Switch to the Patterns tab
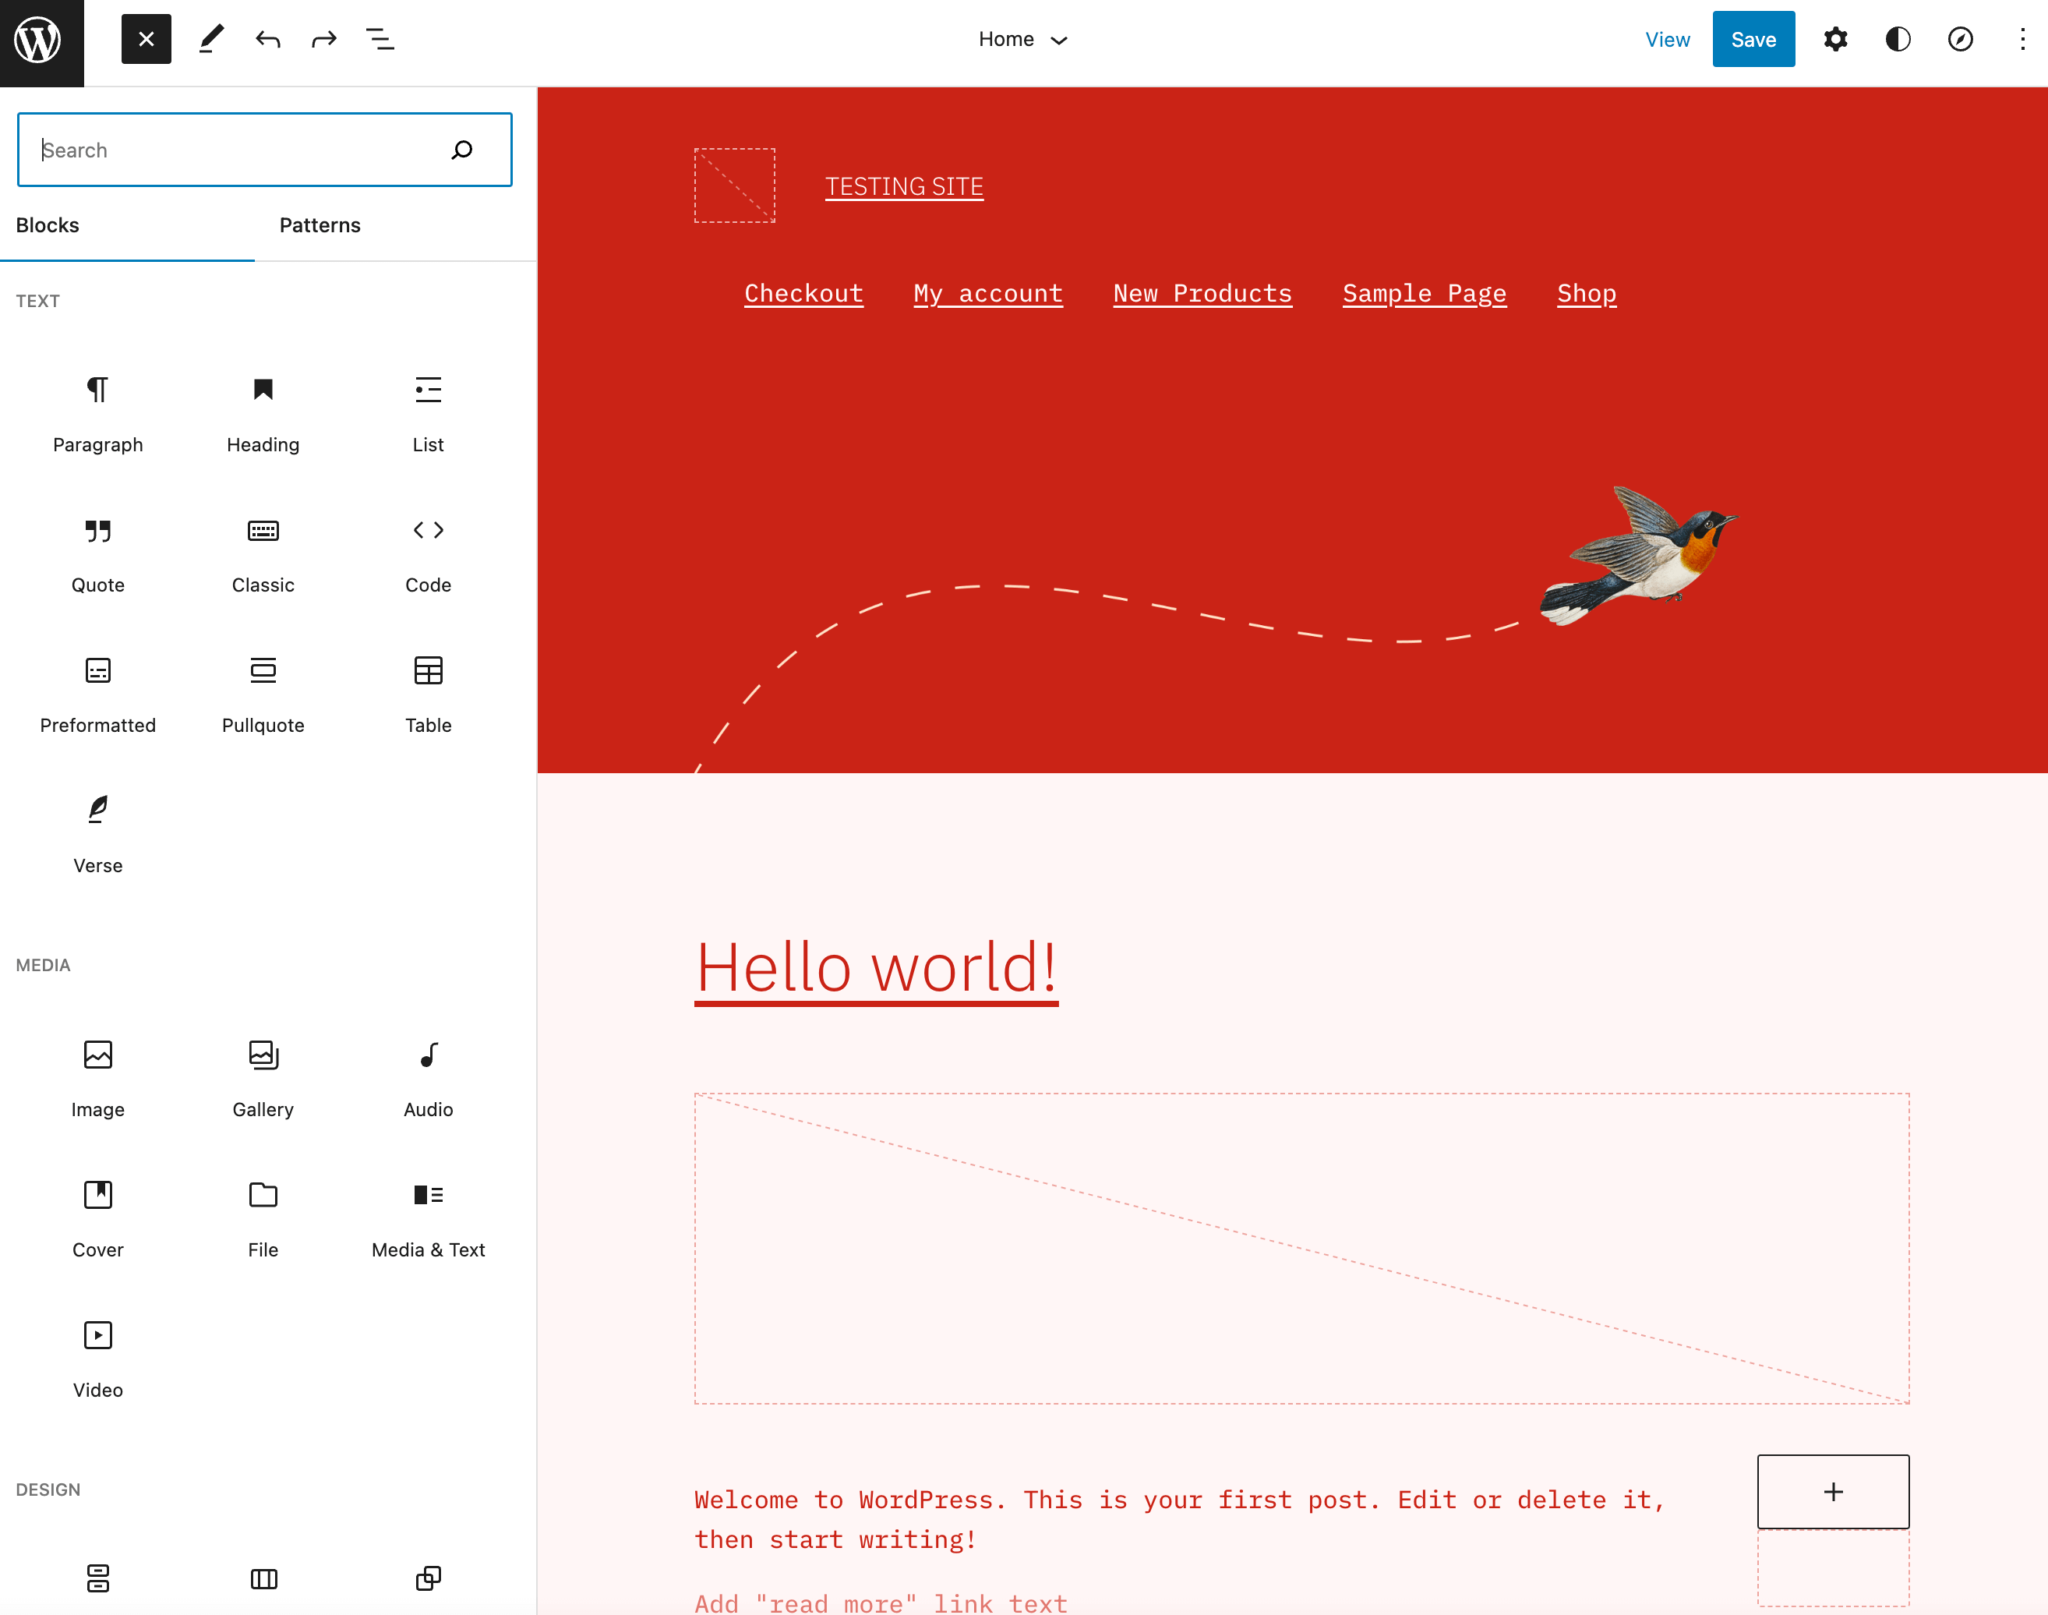2048x1615 pixels. [320, 225]
